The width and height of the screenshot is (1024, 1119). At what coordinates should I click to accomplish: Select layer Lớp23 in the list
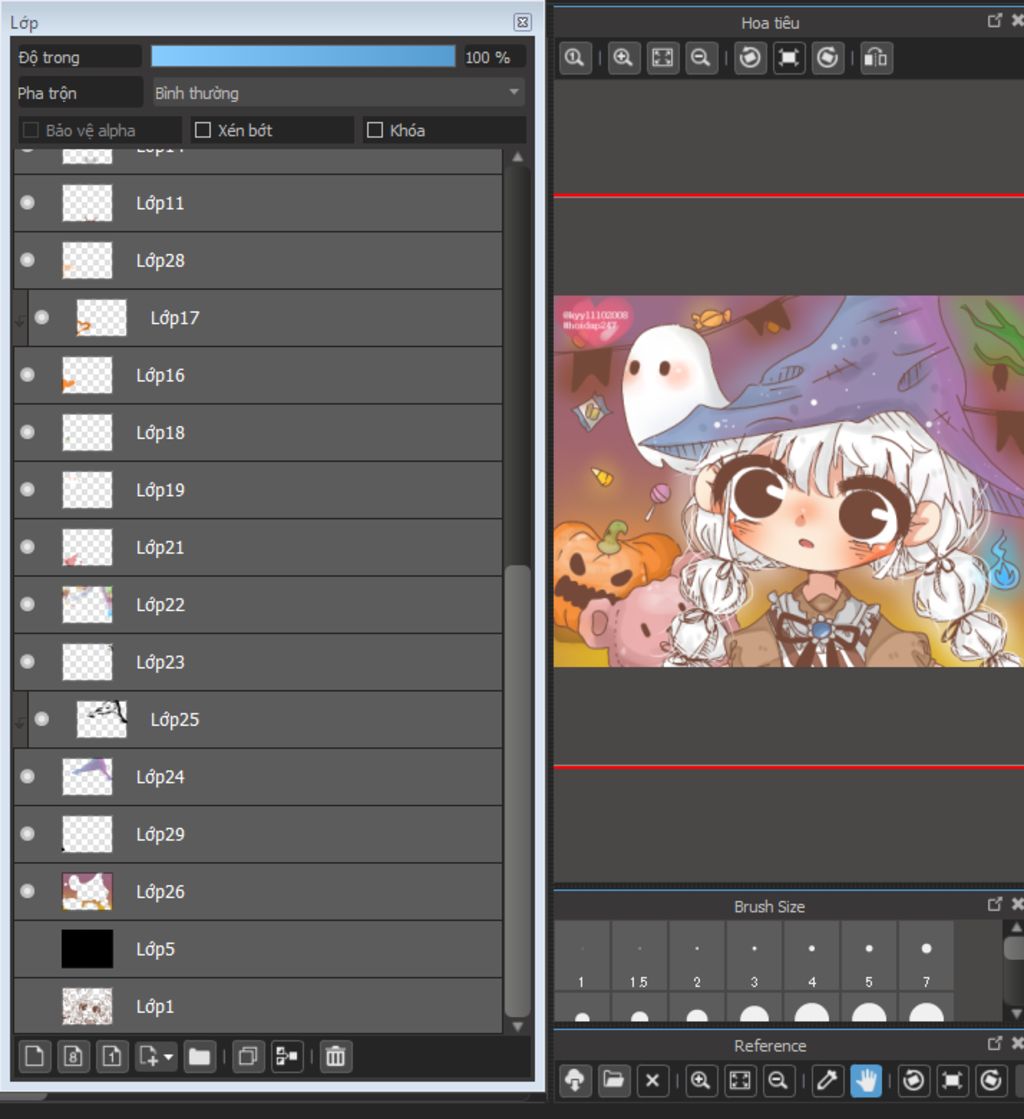258,662
